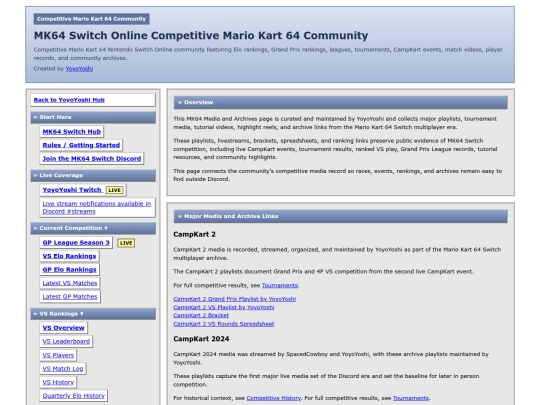The image size is (540, 405).
Task: Open Quarterly Elo History
Action: 74,396
